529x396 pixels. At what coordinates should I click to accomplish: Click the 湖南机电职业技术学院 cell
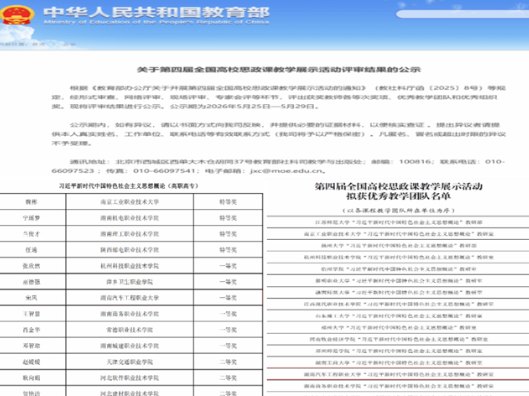[130, 218]
